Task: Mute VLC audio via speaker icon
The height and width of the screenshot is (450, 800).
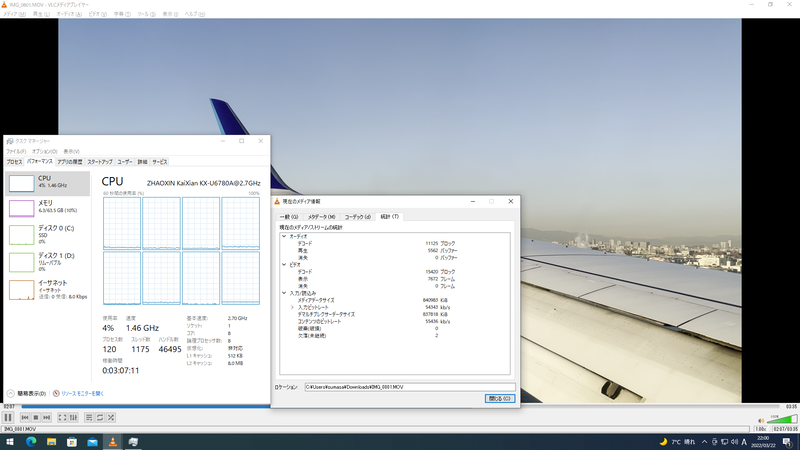Action: click(x=761, y=420)
